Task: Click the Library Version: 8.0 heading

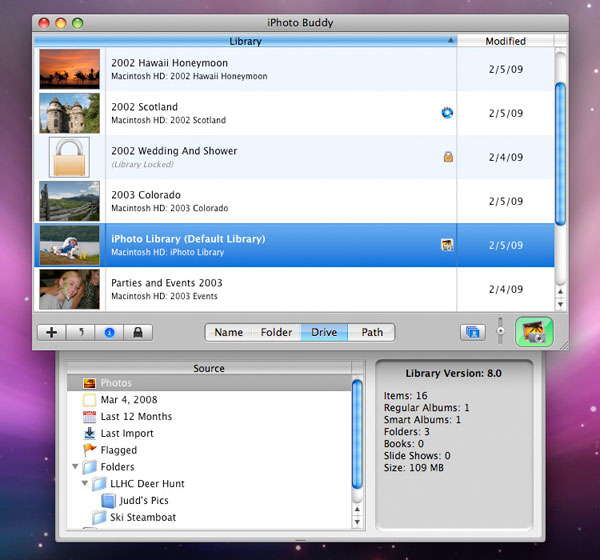Action: tap(453, 373)
